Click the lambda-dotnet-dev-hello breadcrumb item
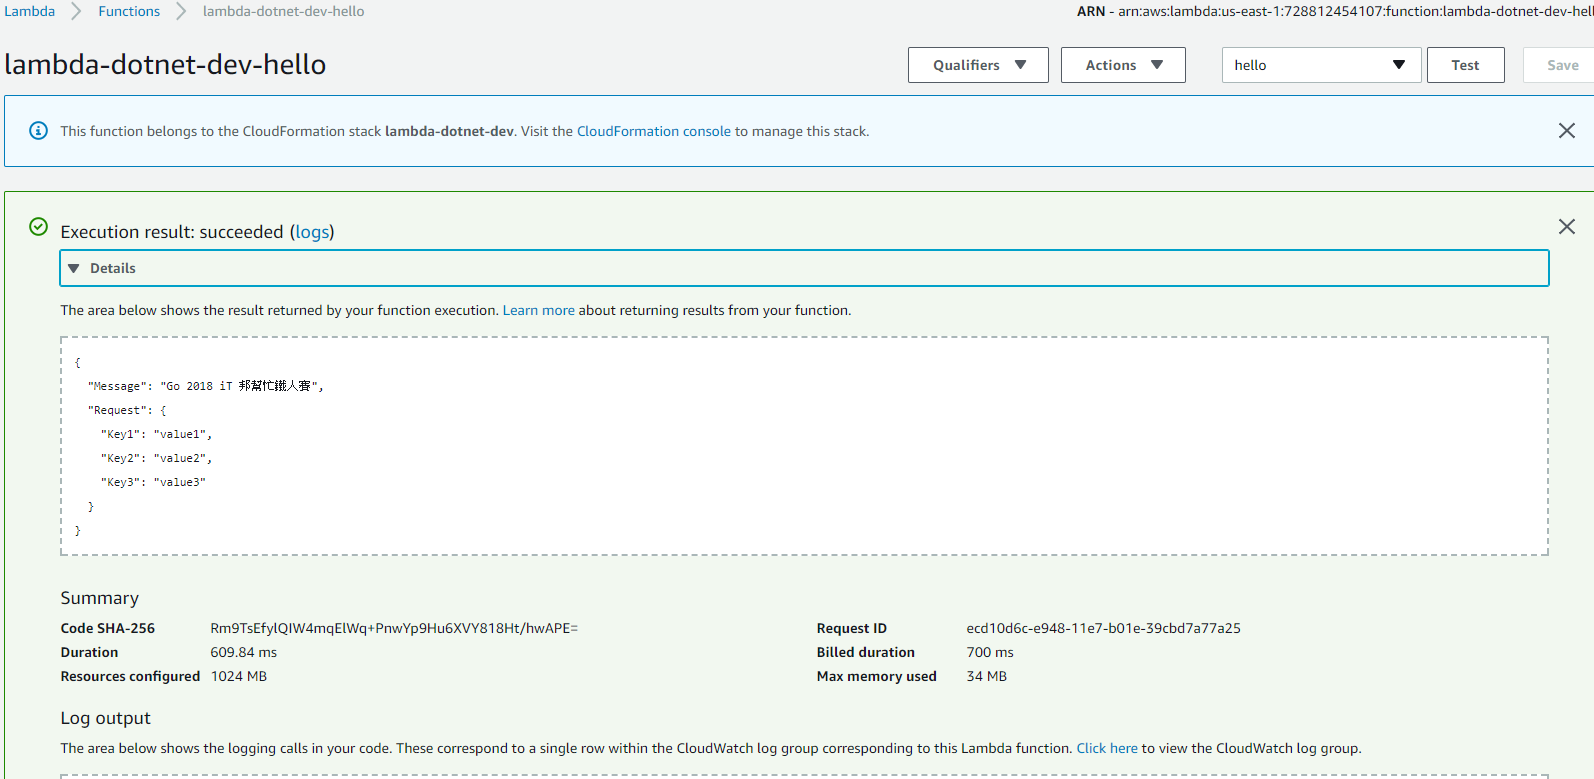The image size is (1594, 779). [x=283, y=11]
